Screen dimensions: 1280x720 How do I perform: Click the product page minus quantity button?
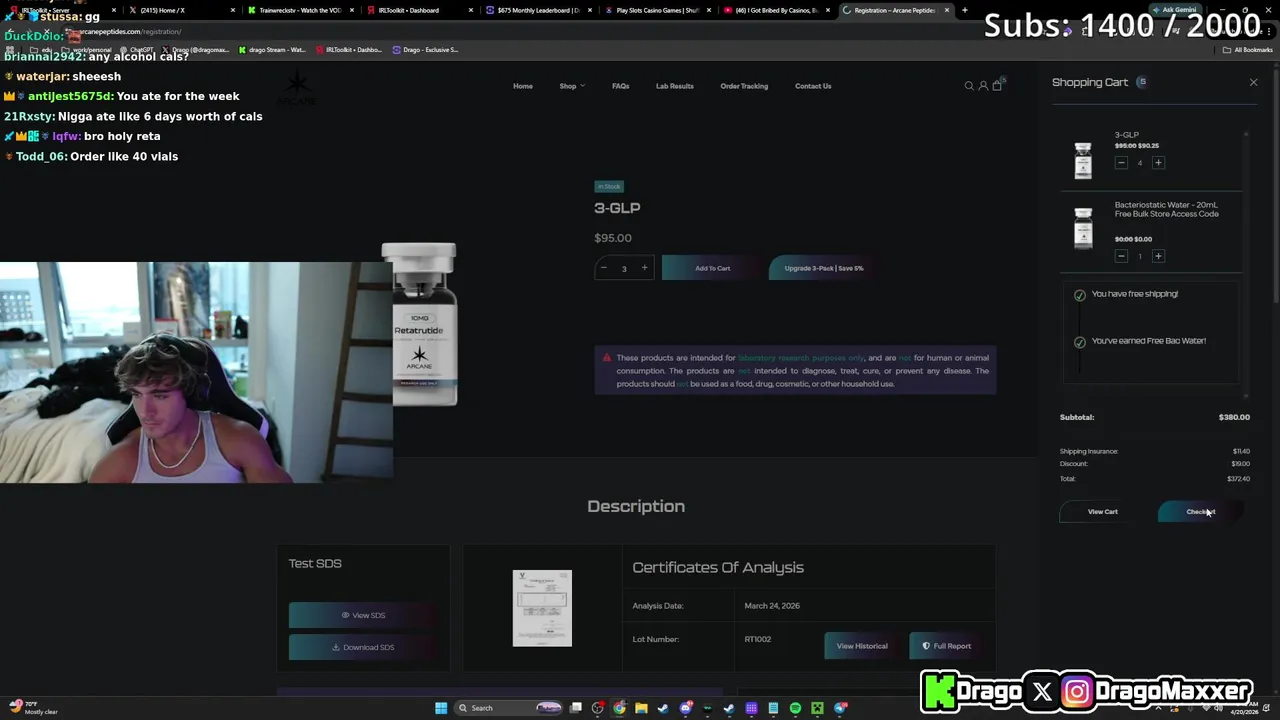(x=603, y=268)
